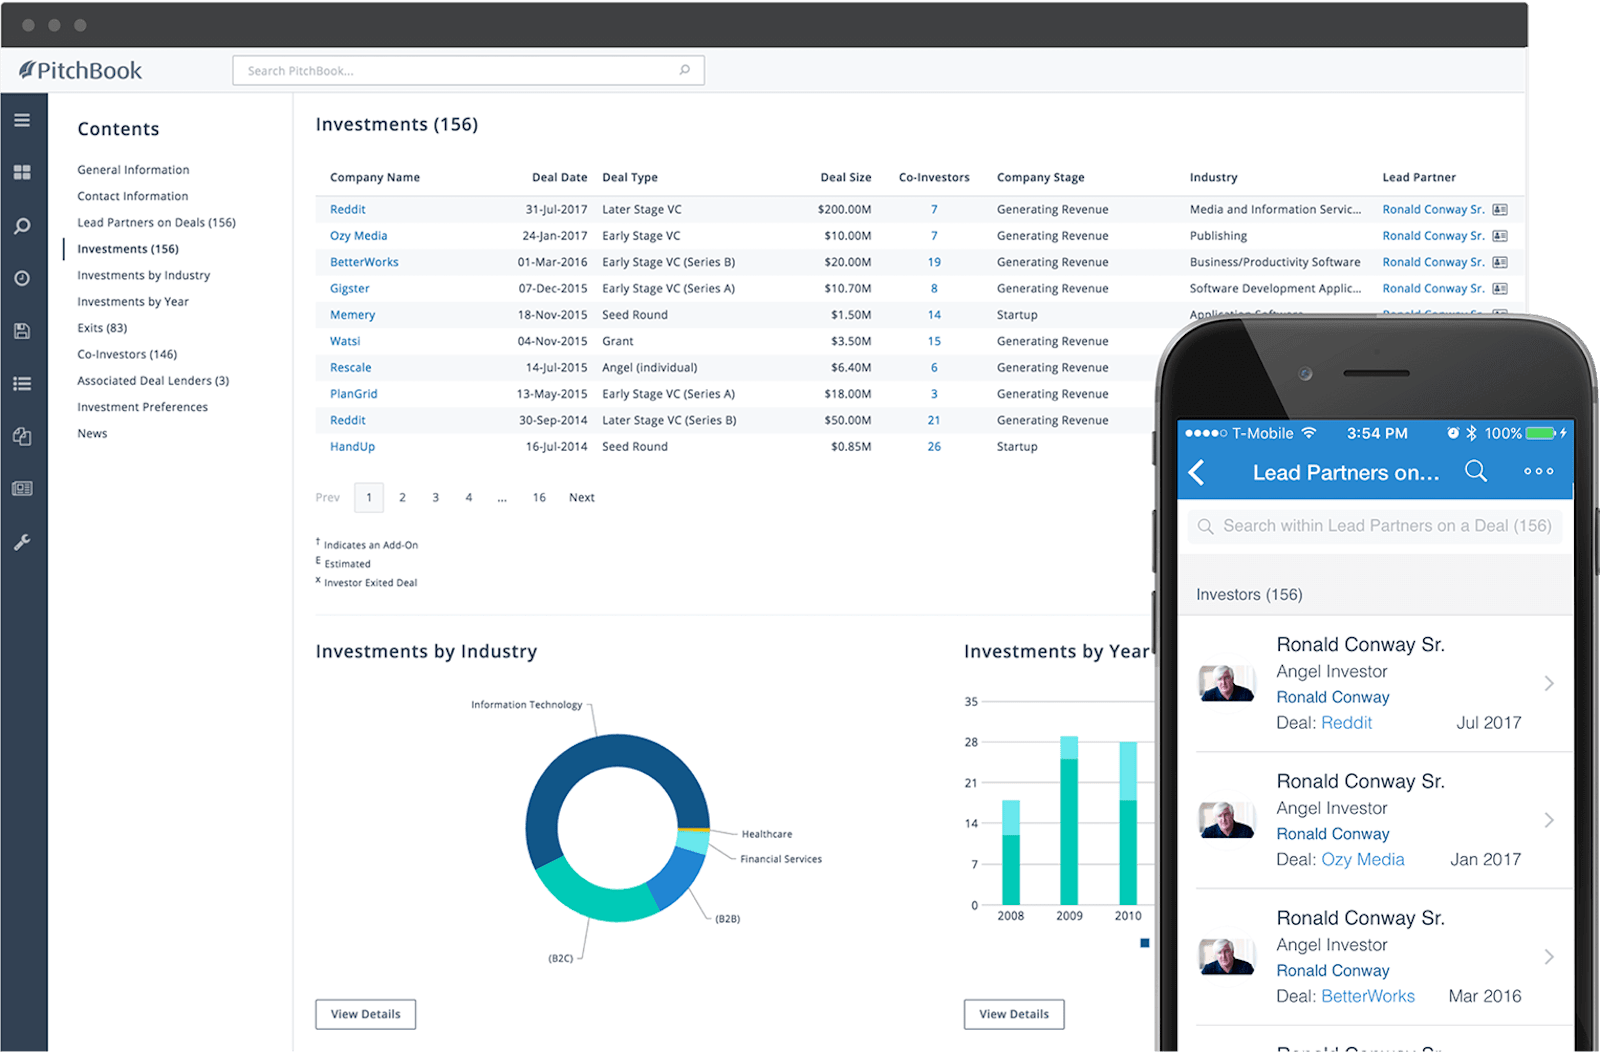Click the PitchBook logo
The width and height of the screenshot is (1600, 1052).
(80, 70)
